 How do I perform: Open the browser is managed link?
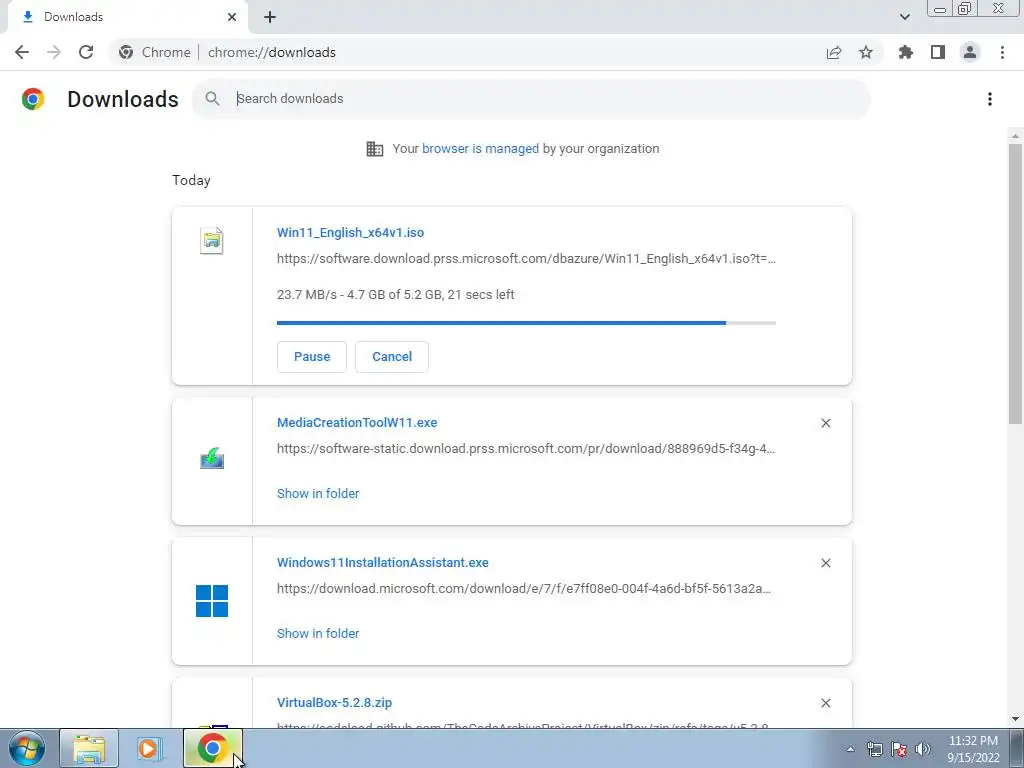pos(480,149)
